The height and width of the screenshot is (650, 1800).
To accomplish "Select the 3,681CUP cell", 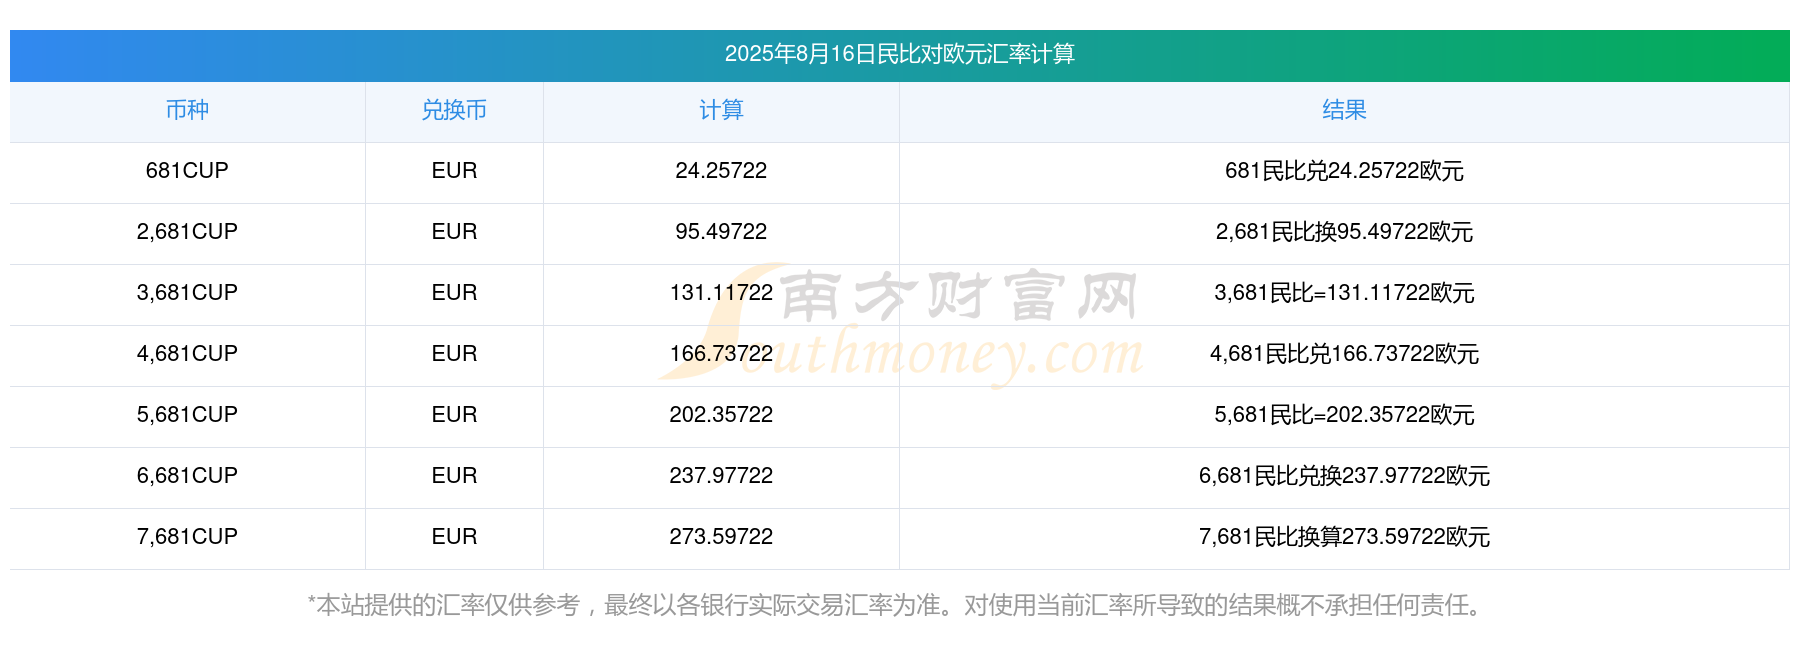I will click(x=187, y=293).
